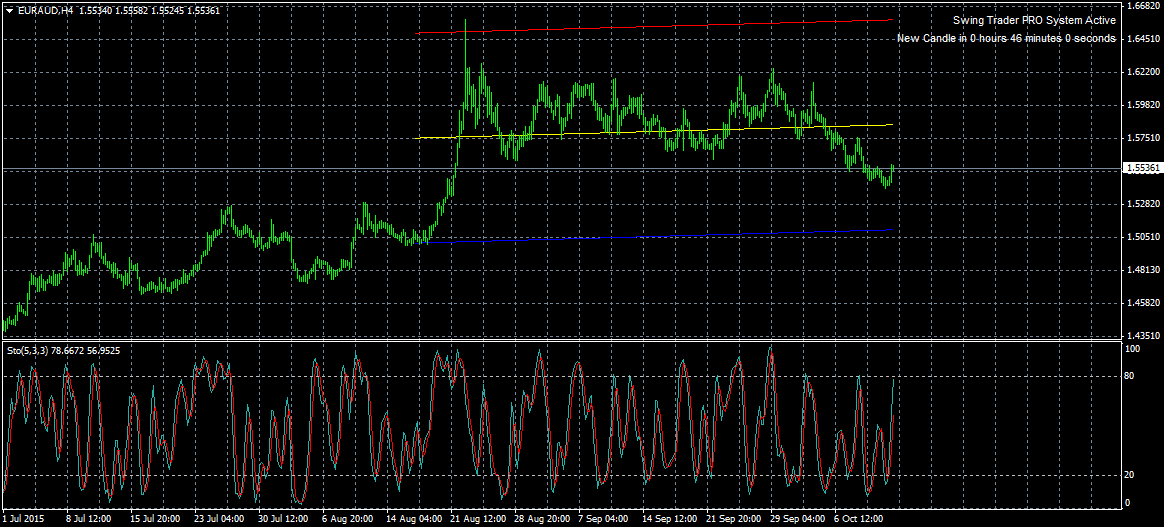
Task: Click the Sto(5,3,3) indicator label
Action: [63, 350]
